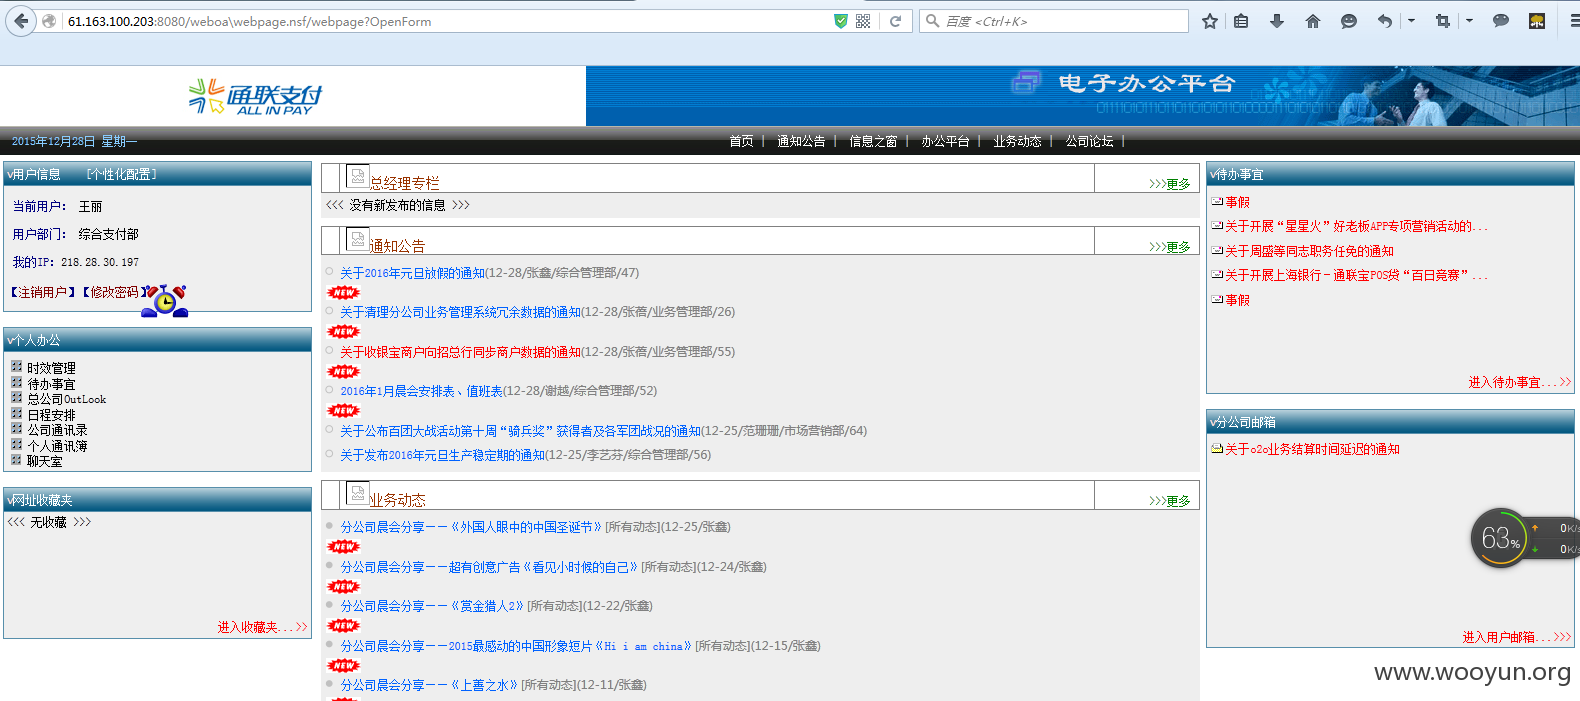Open notice 关于2016年元旦放假的通知
This screenshot has height=701, width=1580.
coord(412,273)
